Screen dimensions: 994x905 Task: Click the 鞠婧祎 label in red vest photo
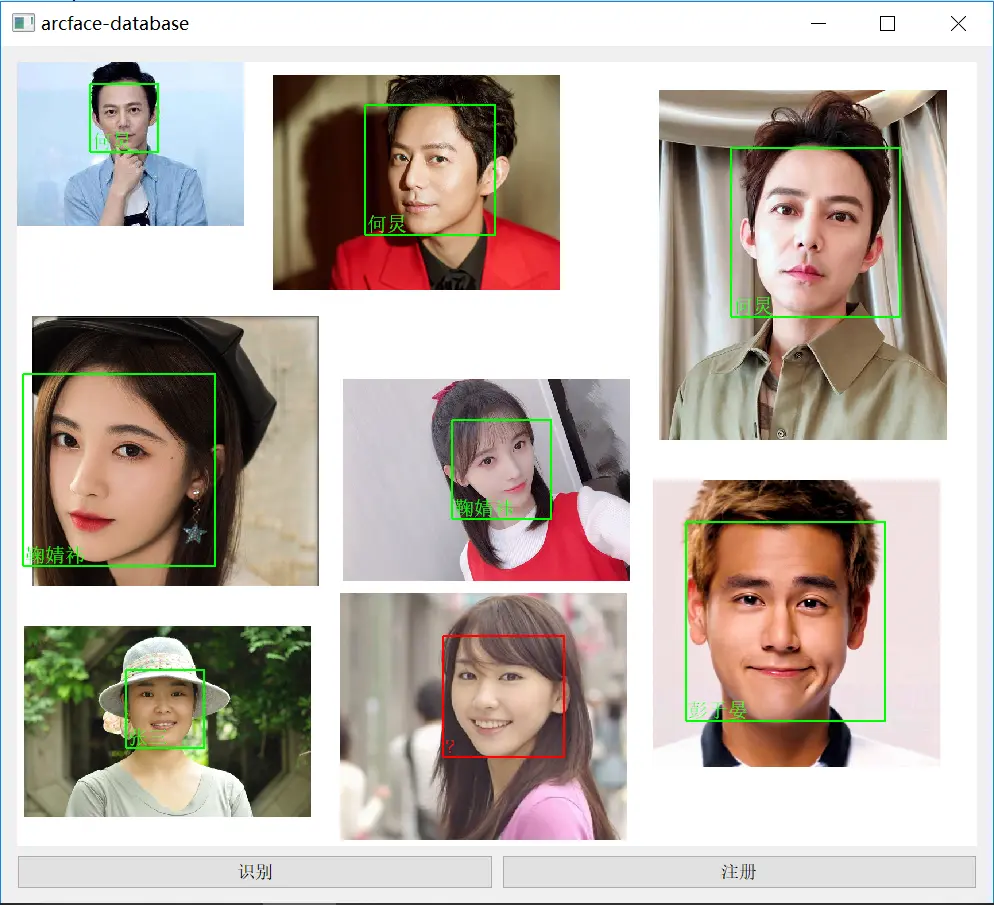484,508
